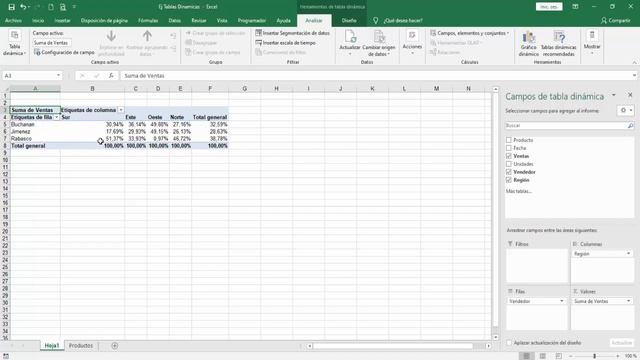Screen dimensions: 640x360
Task: Click Insertar Segmentación de datos
Action: 293,33
